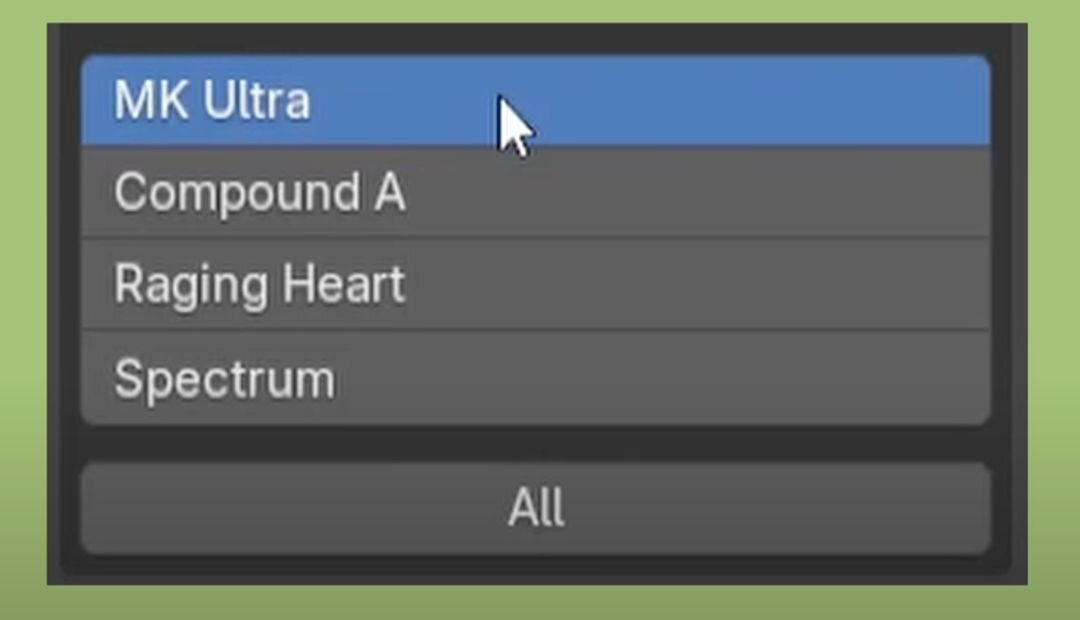
Task: Switch selection to Raging Heart
Action: tap(535, 284)
